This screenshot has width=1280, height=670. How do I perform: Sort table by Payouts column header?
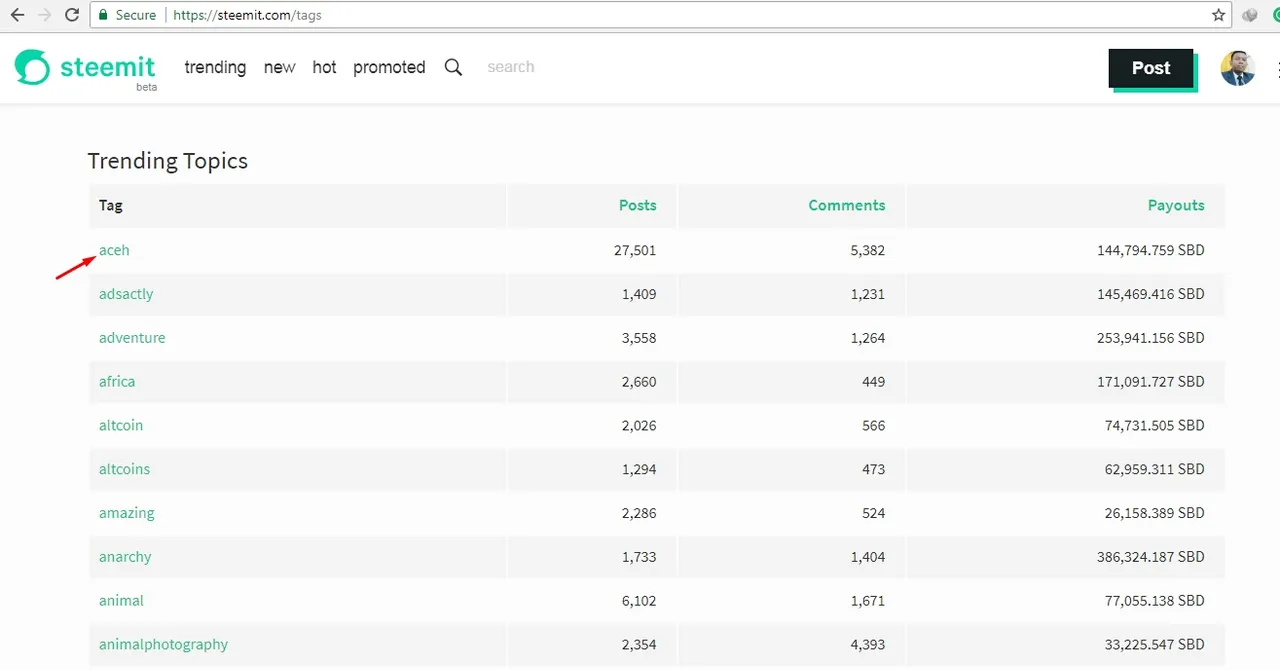click(1176, 205)
